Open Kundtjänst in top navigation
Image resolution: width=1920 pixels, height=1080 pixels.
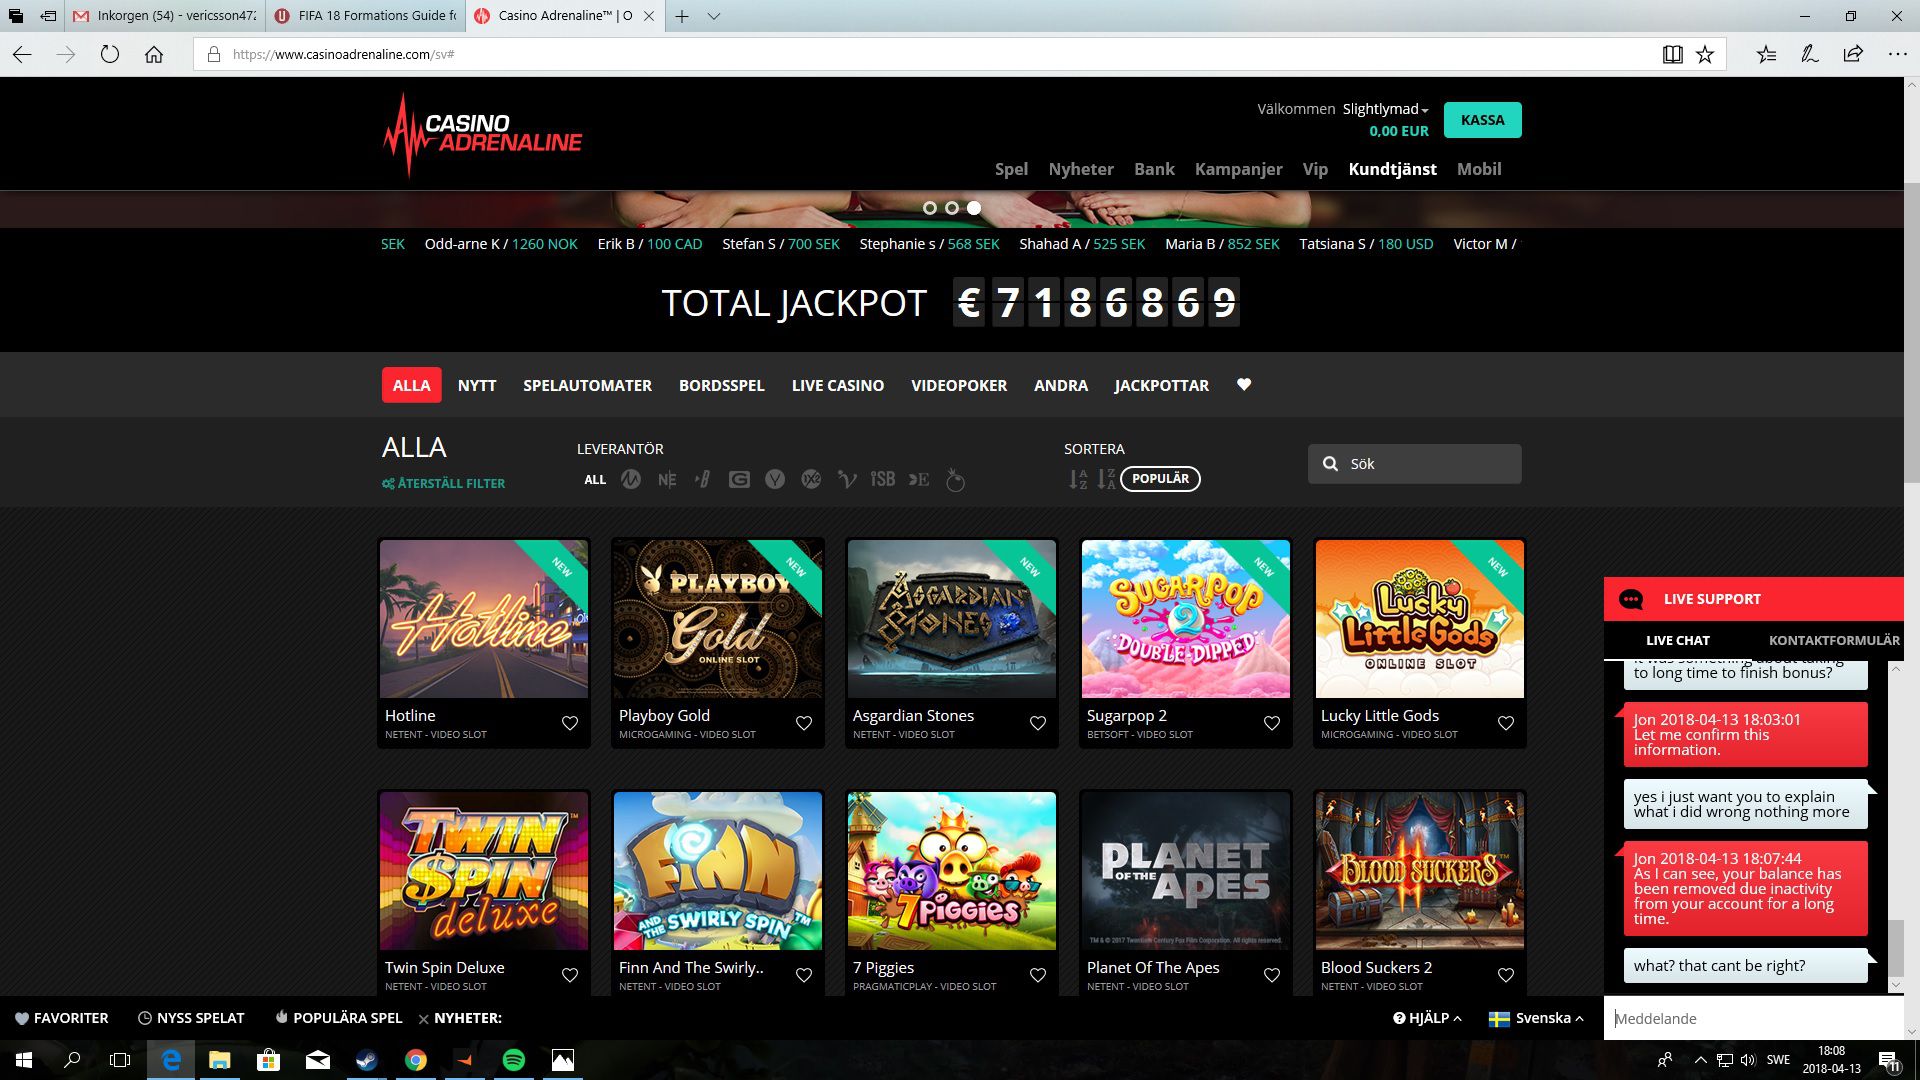click(1392, 169)
